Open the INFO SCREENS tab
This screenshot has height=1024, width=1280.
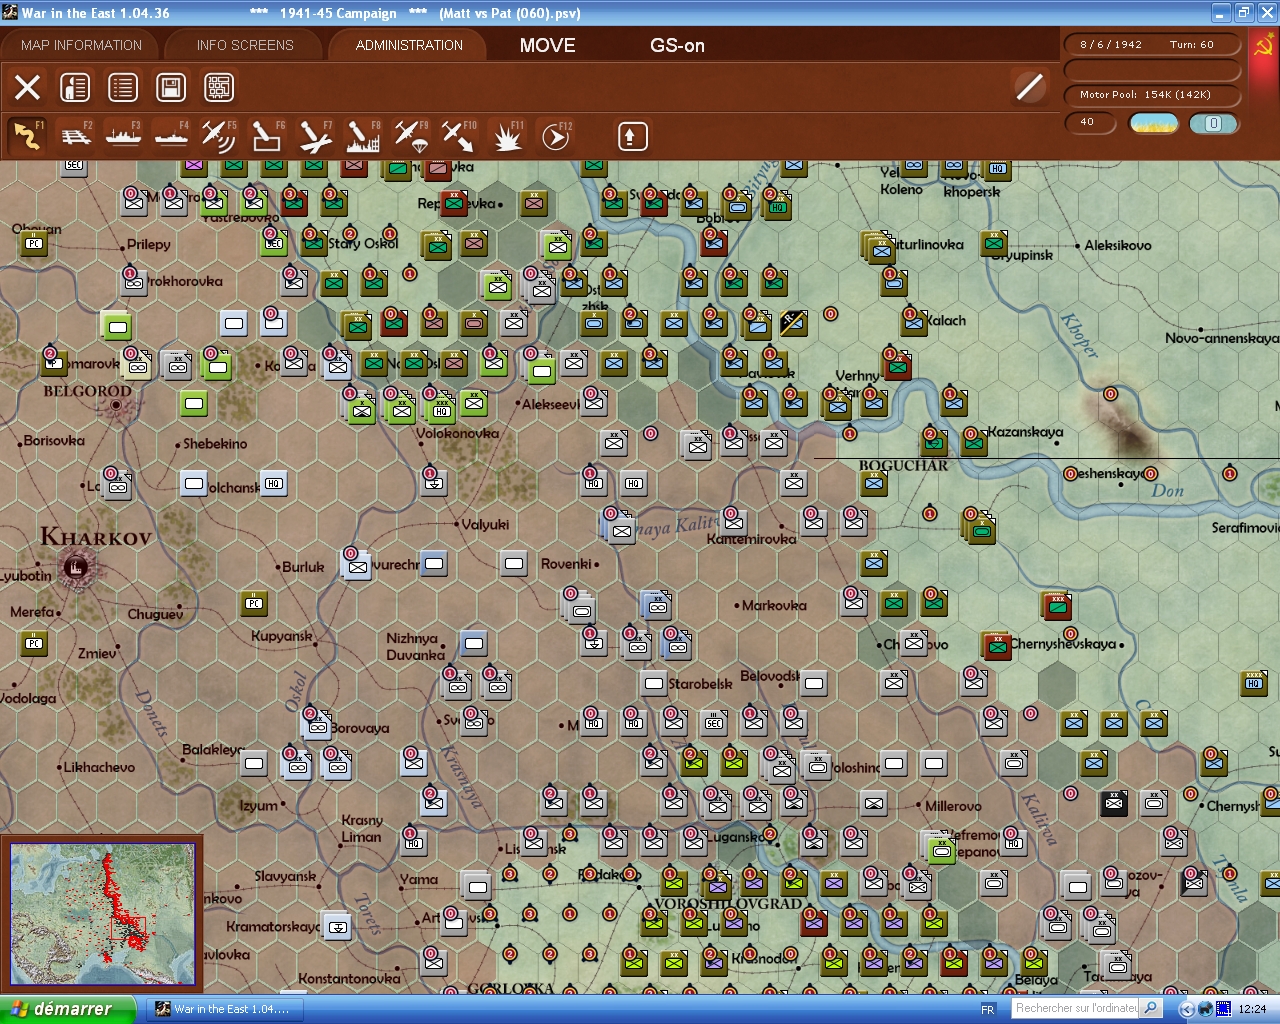point(245,45)
